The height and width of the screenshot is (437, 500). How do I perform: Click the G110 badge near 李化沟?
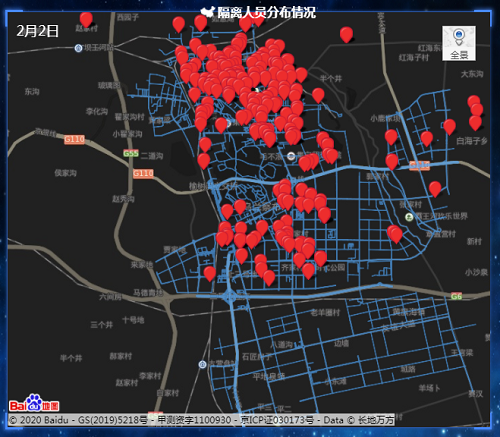click(x=74, y=139)
